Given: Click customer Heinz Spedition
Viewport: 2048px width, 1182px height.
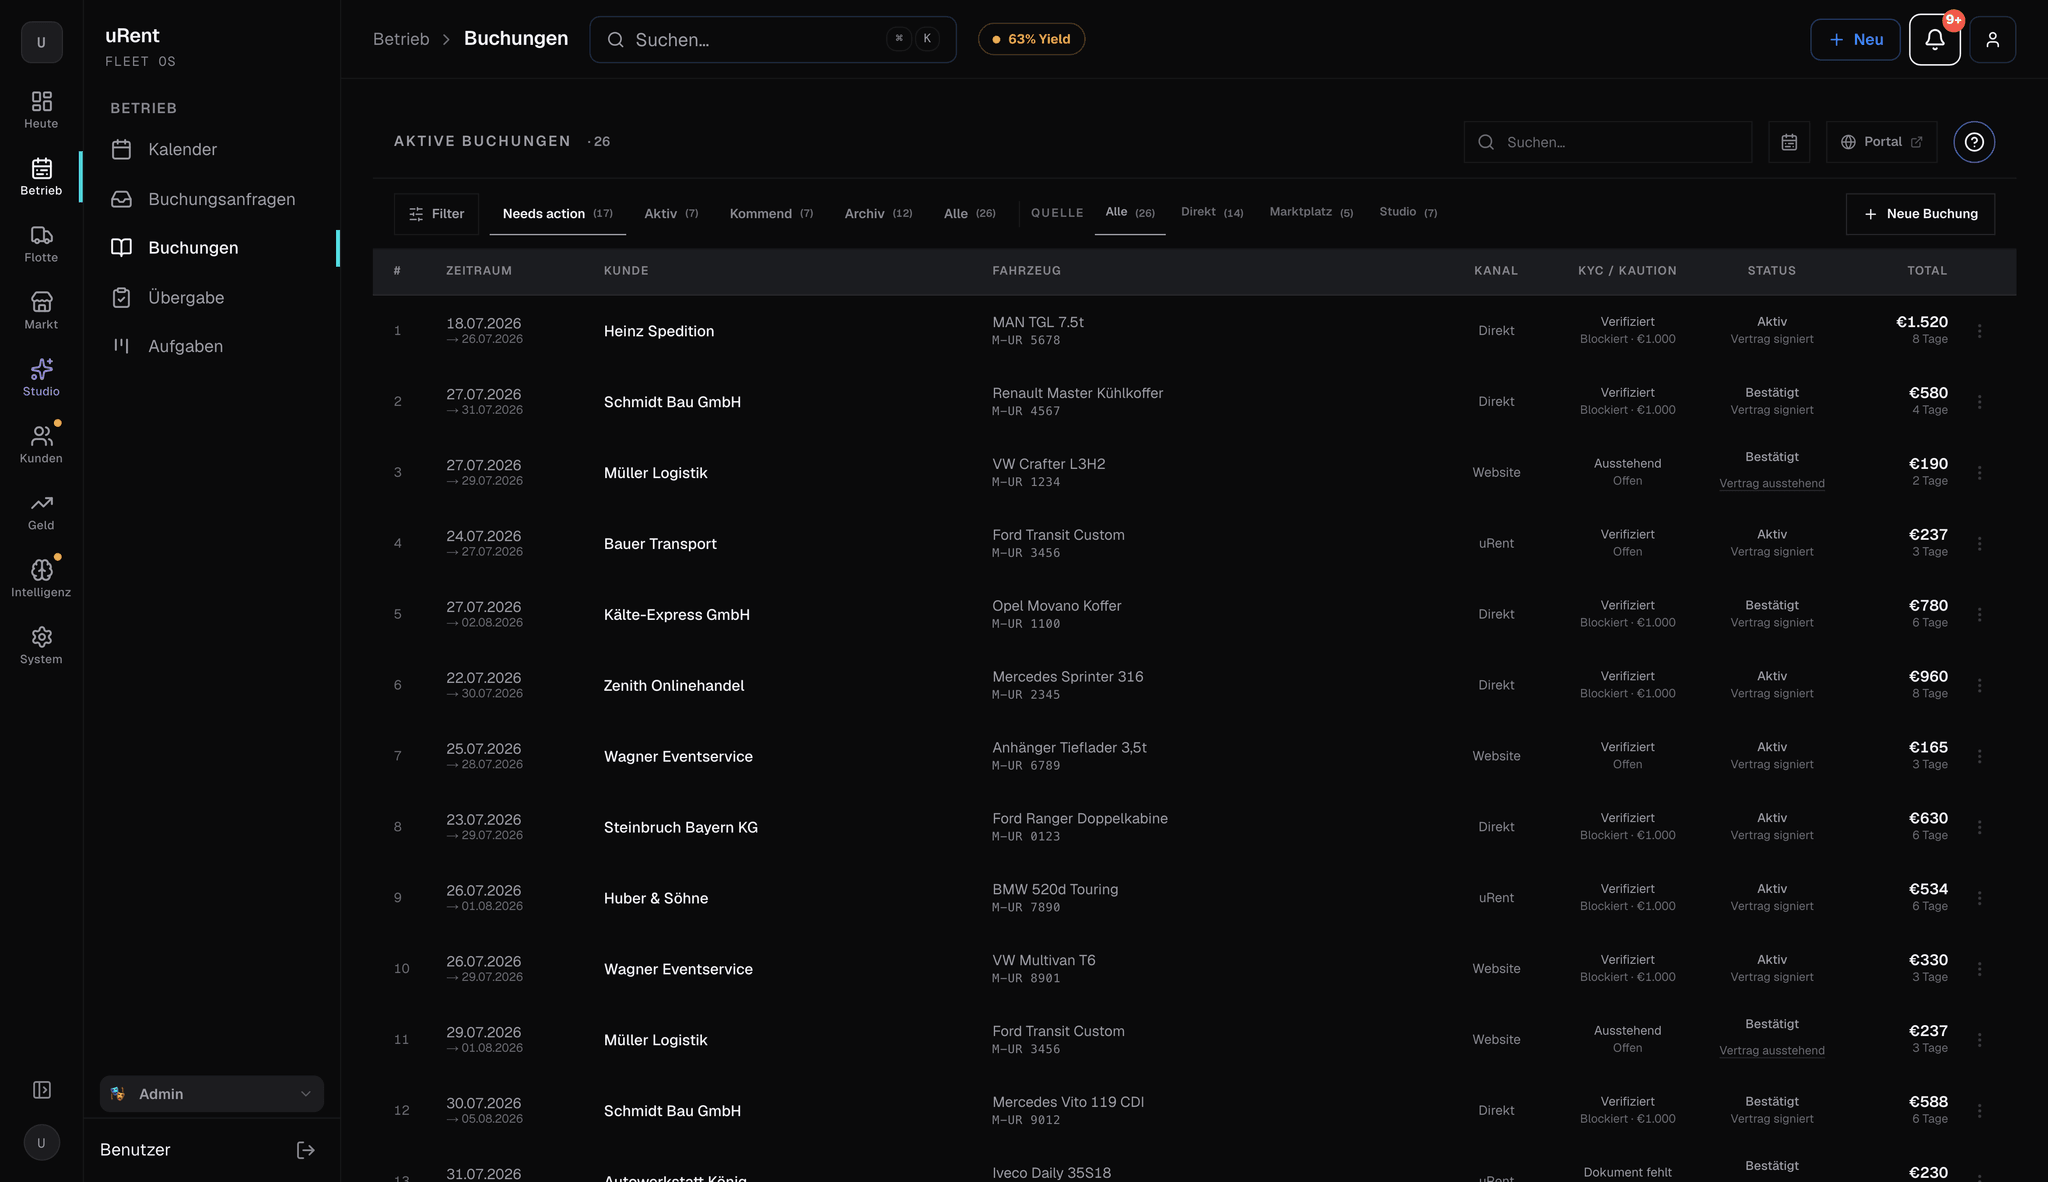Looking at the screenshot, I should 659,331.
